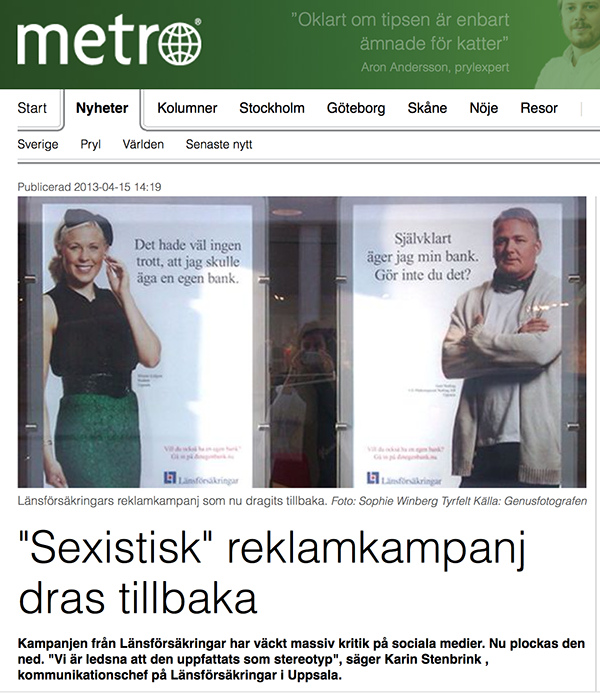
Task: Open the Skåne section
Action: click(x=427, y=108)
